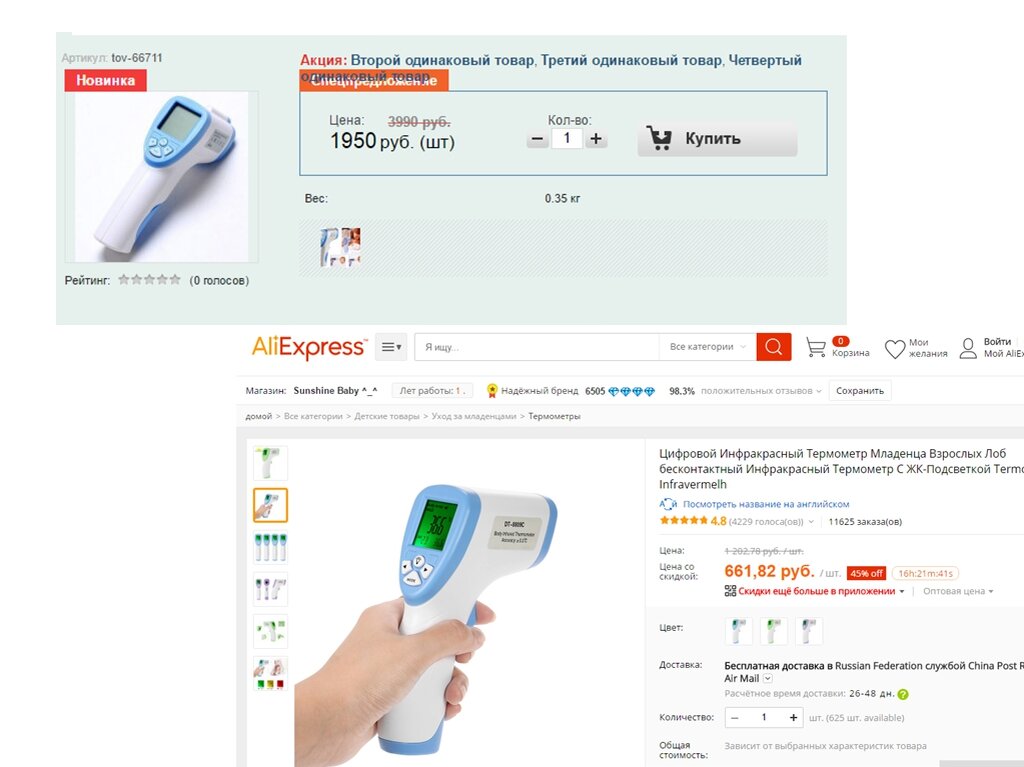
Task: Open the shopping cart Корзина icon
Action: coord(815,347)
